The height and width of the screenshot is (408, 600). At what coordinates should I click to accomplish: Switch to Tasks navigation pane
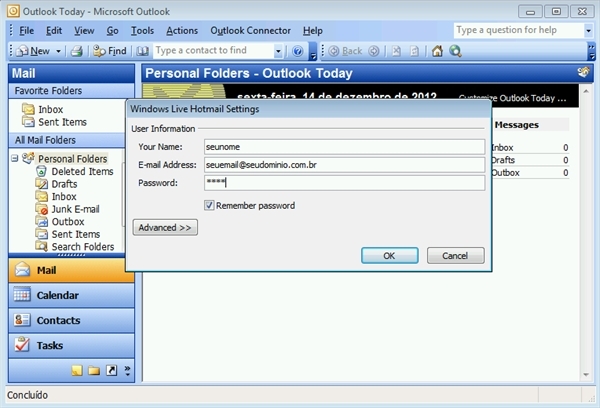pos(72,345)
